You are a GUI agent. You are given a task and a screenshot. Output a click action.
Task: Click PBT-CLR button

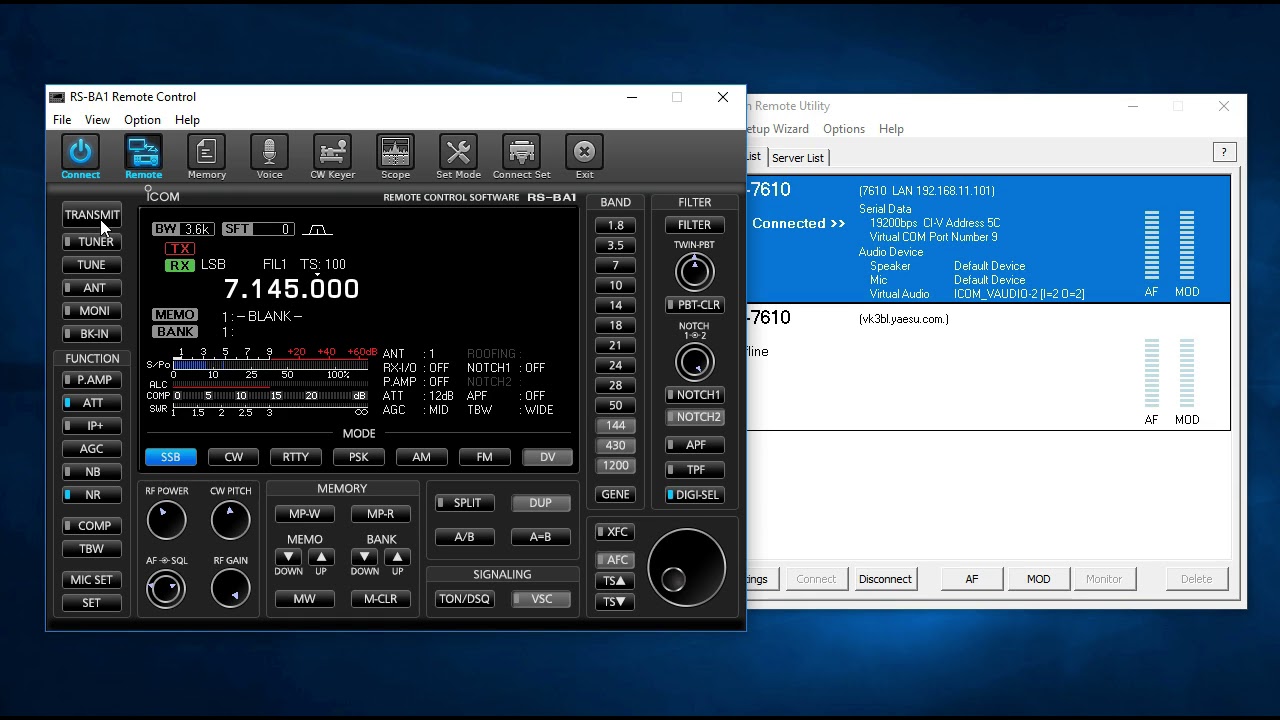(x=694, y=305)
